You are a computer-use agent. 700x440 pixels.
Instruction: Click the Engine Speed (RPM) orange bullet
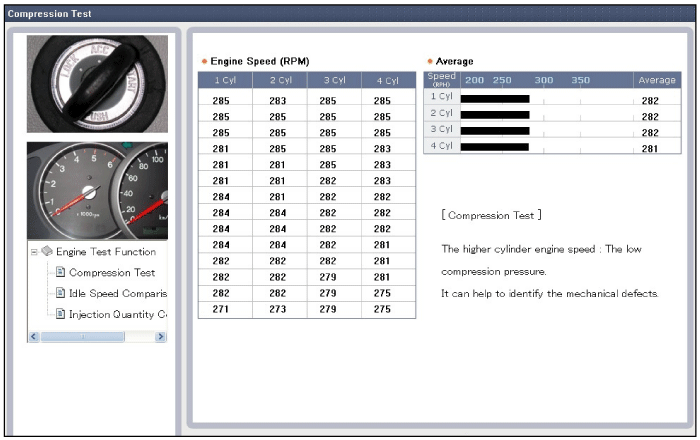[204, 61]
